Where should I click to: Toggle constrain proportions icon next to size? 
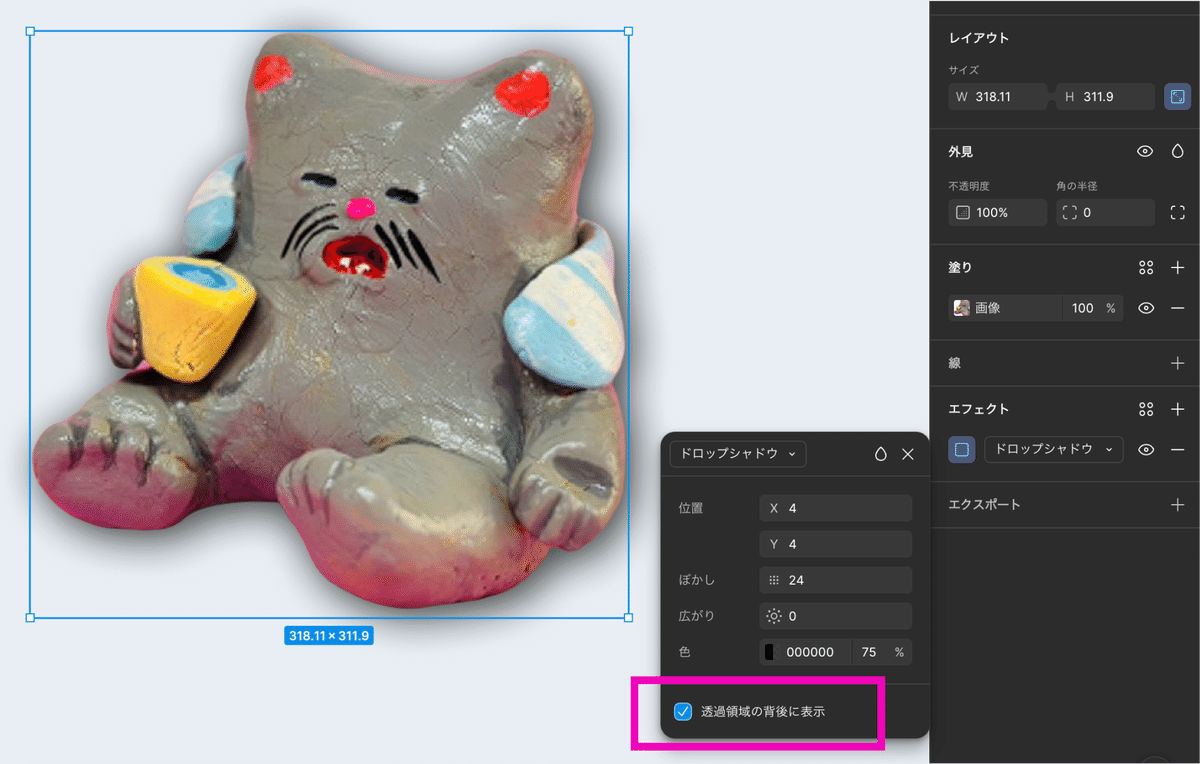(x=1177, y=97)
